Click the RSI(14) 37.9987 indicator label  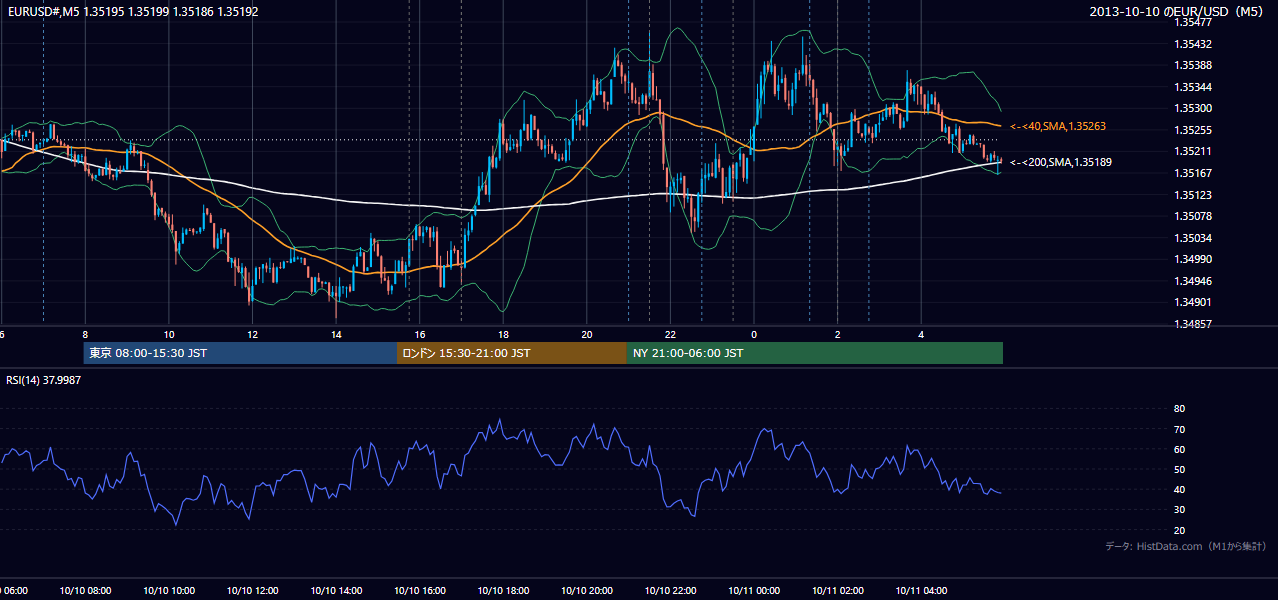(x=44, y=380)
